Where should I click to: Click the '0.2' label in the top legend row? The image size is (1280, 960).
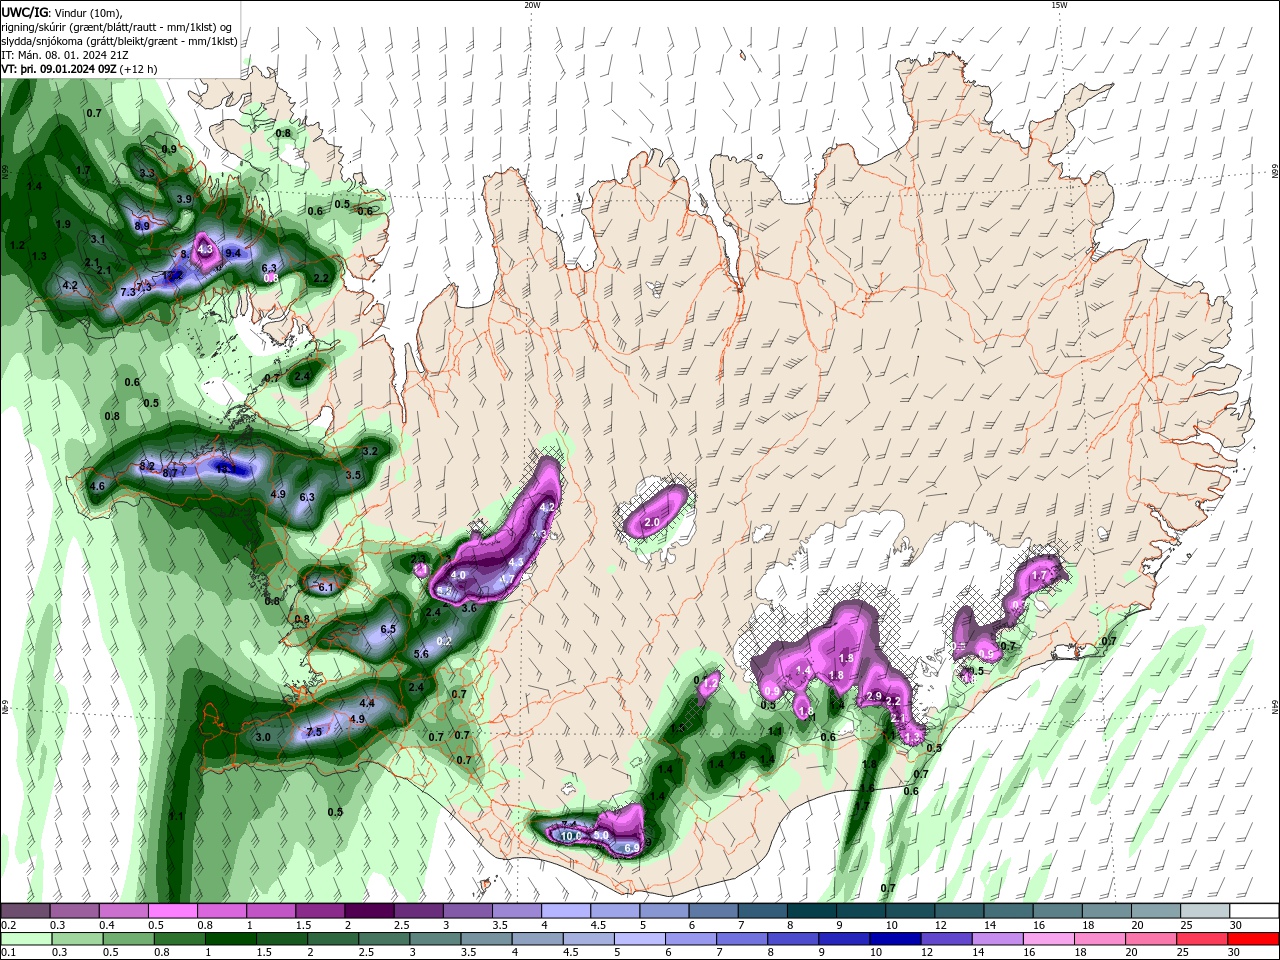tap(9, 925)
